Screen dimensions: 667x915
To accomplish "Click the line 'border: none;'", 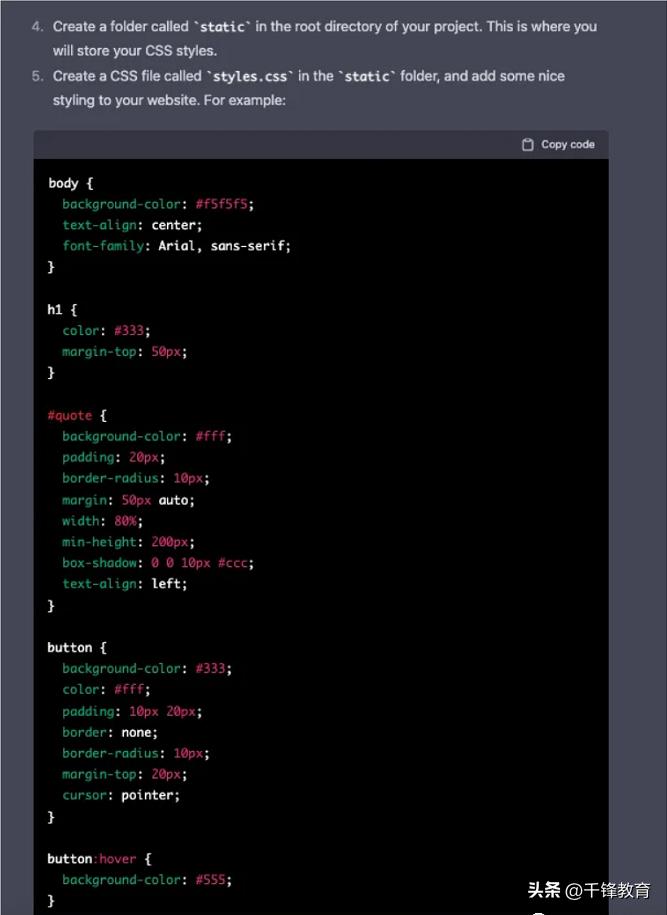I will pyautogui.click(x=110, y=732).
